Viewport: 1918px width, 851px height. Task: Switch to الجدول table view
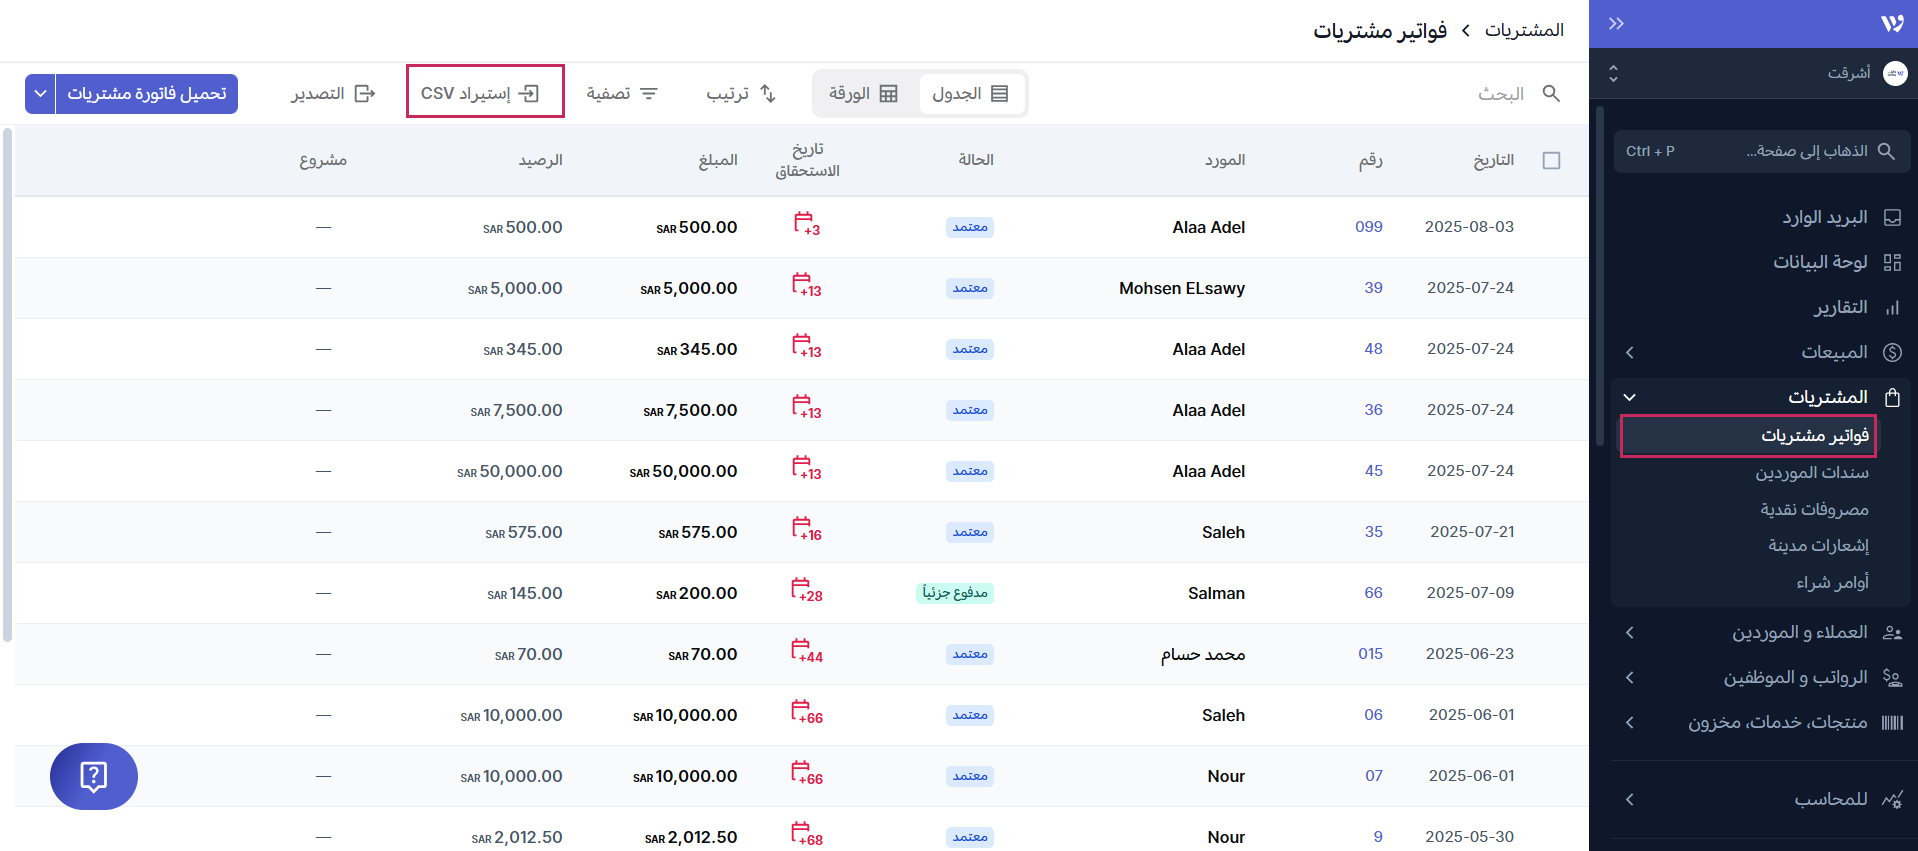coord(971,94)
